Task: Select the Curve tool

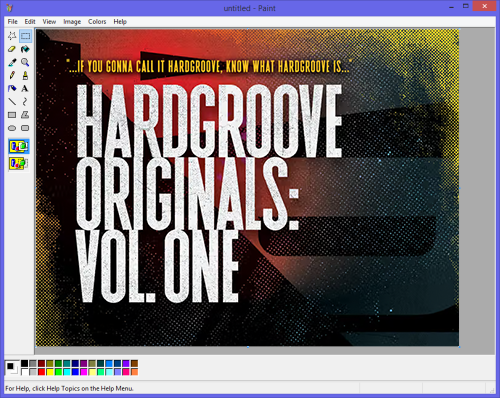Action: [25, 102]
